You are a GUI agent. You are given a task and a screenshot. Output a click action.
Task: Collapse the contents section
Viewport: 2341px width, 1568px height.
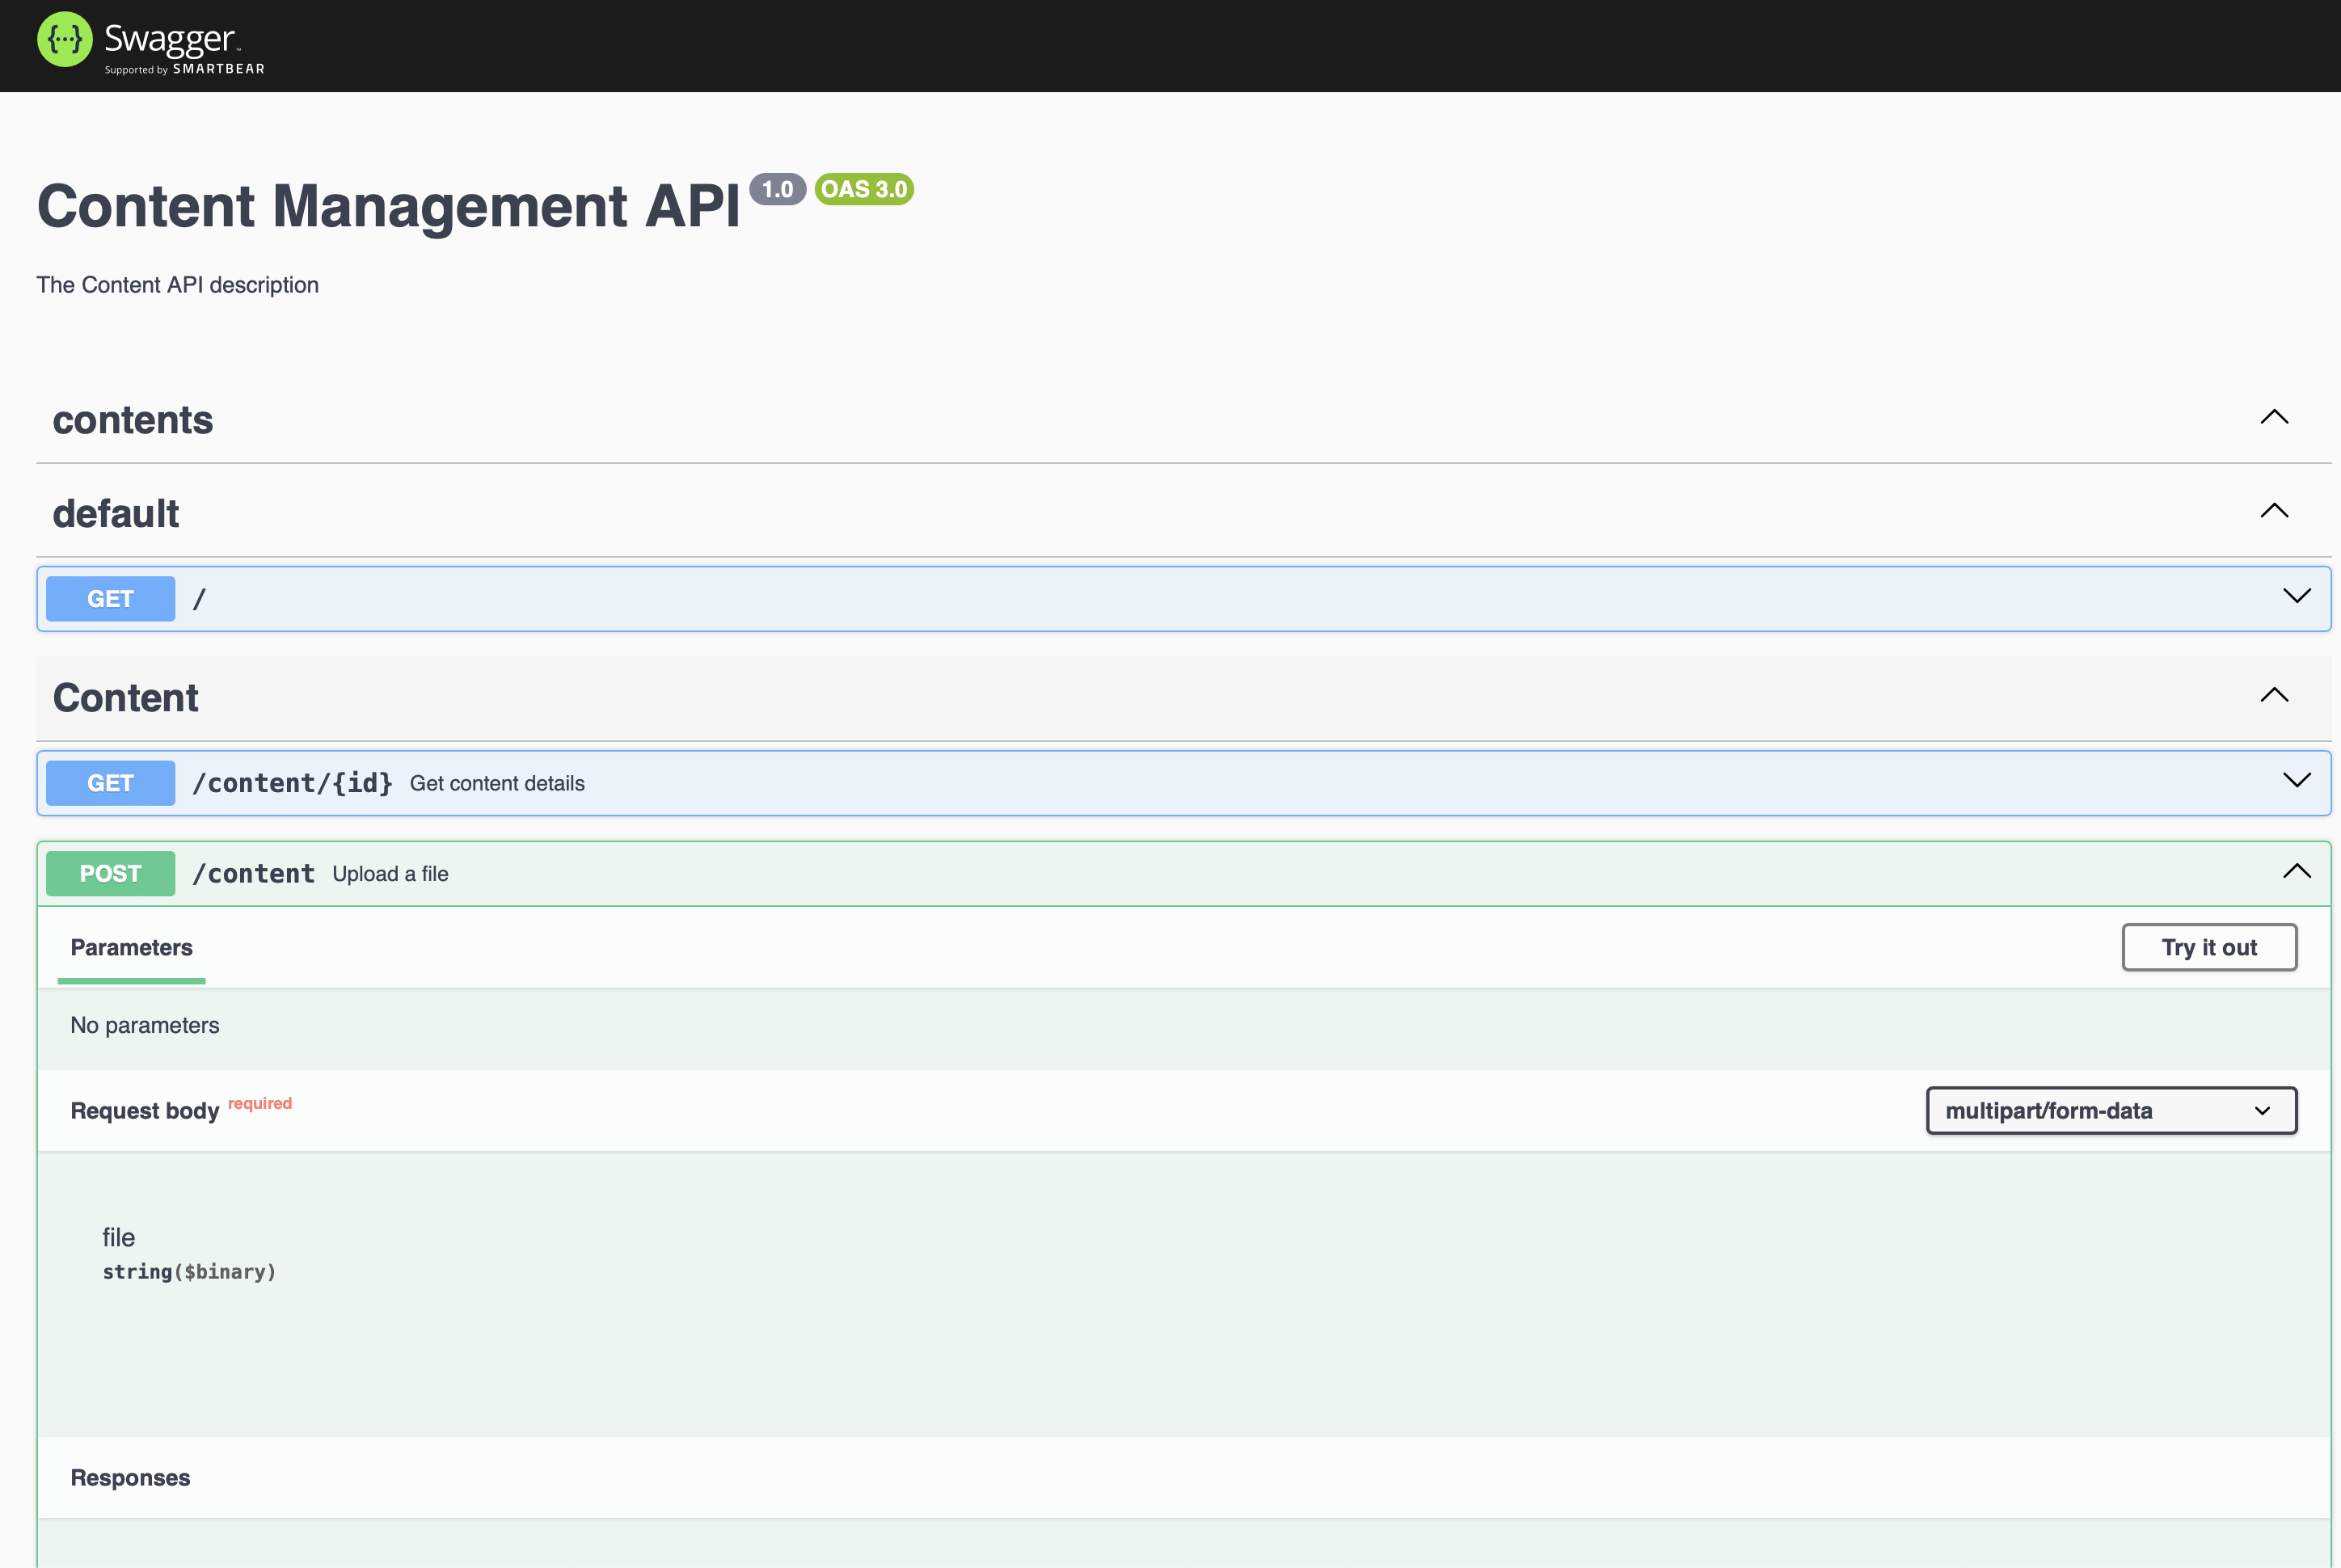click(2276, 417)
